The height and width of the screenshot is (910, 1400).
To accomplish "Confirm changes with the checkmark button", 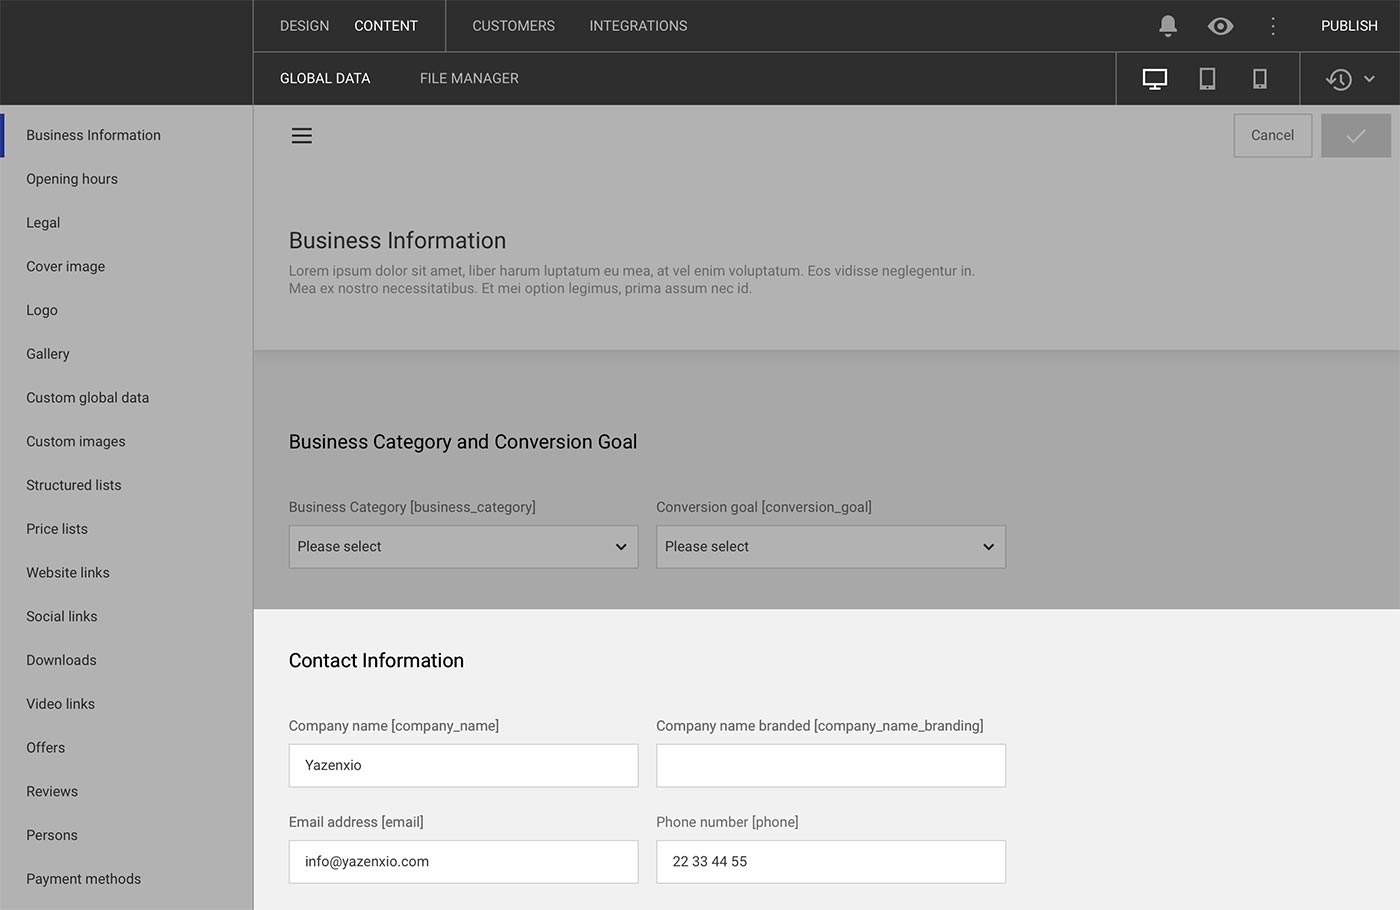I will pyautogui.click(x=1355, y=136).
